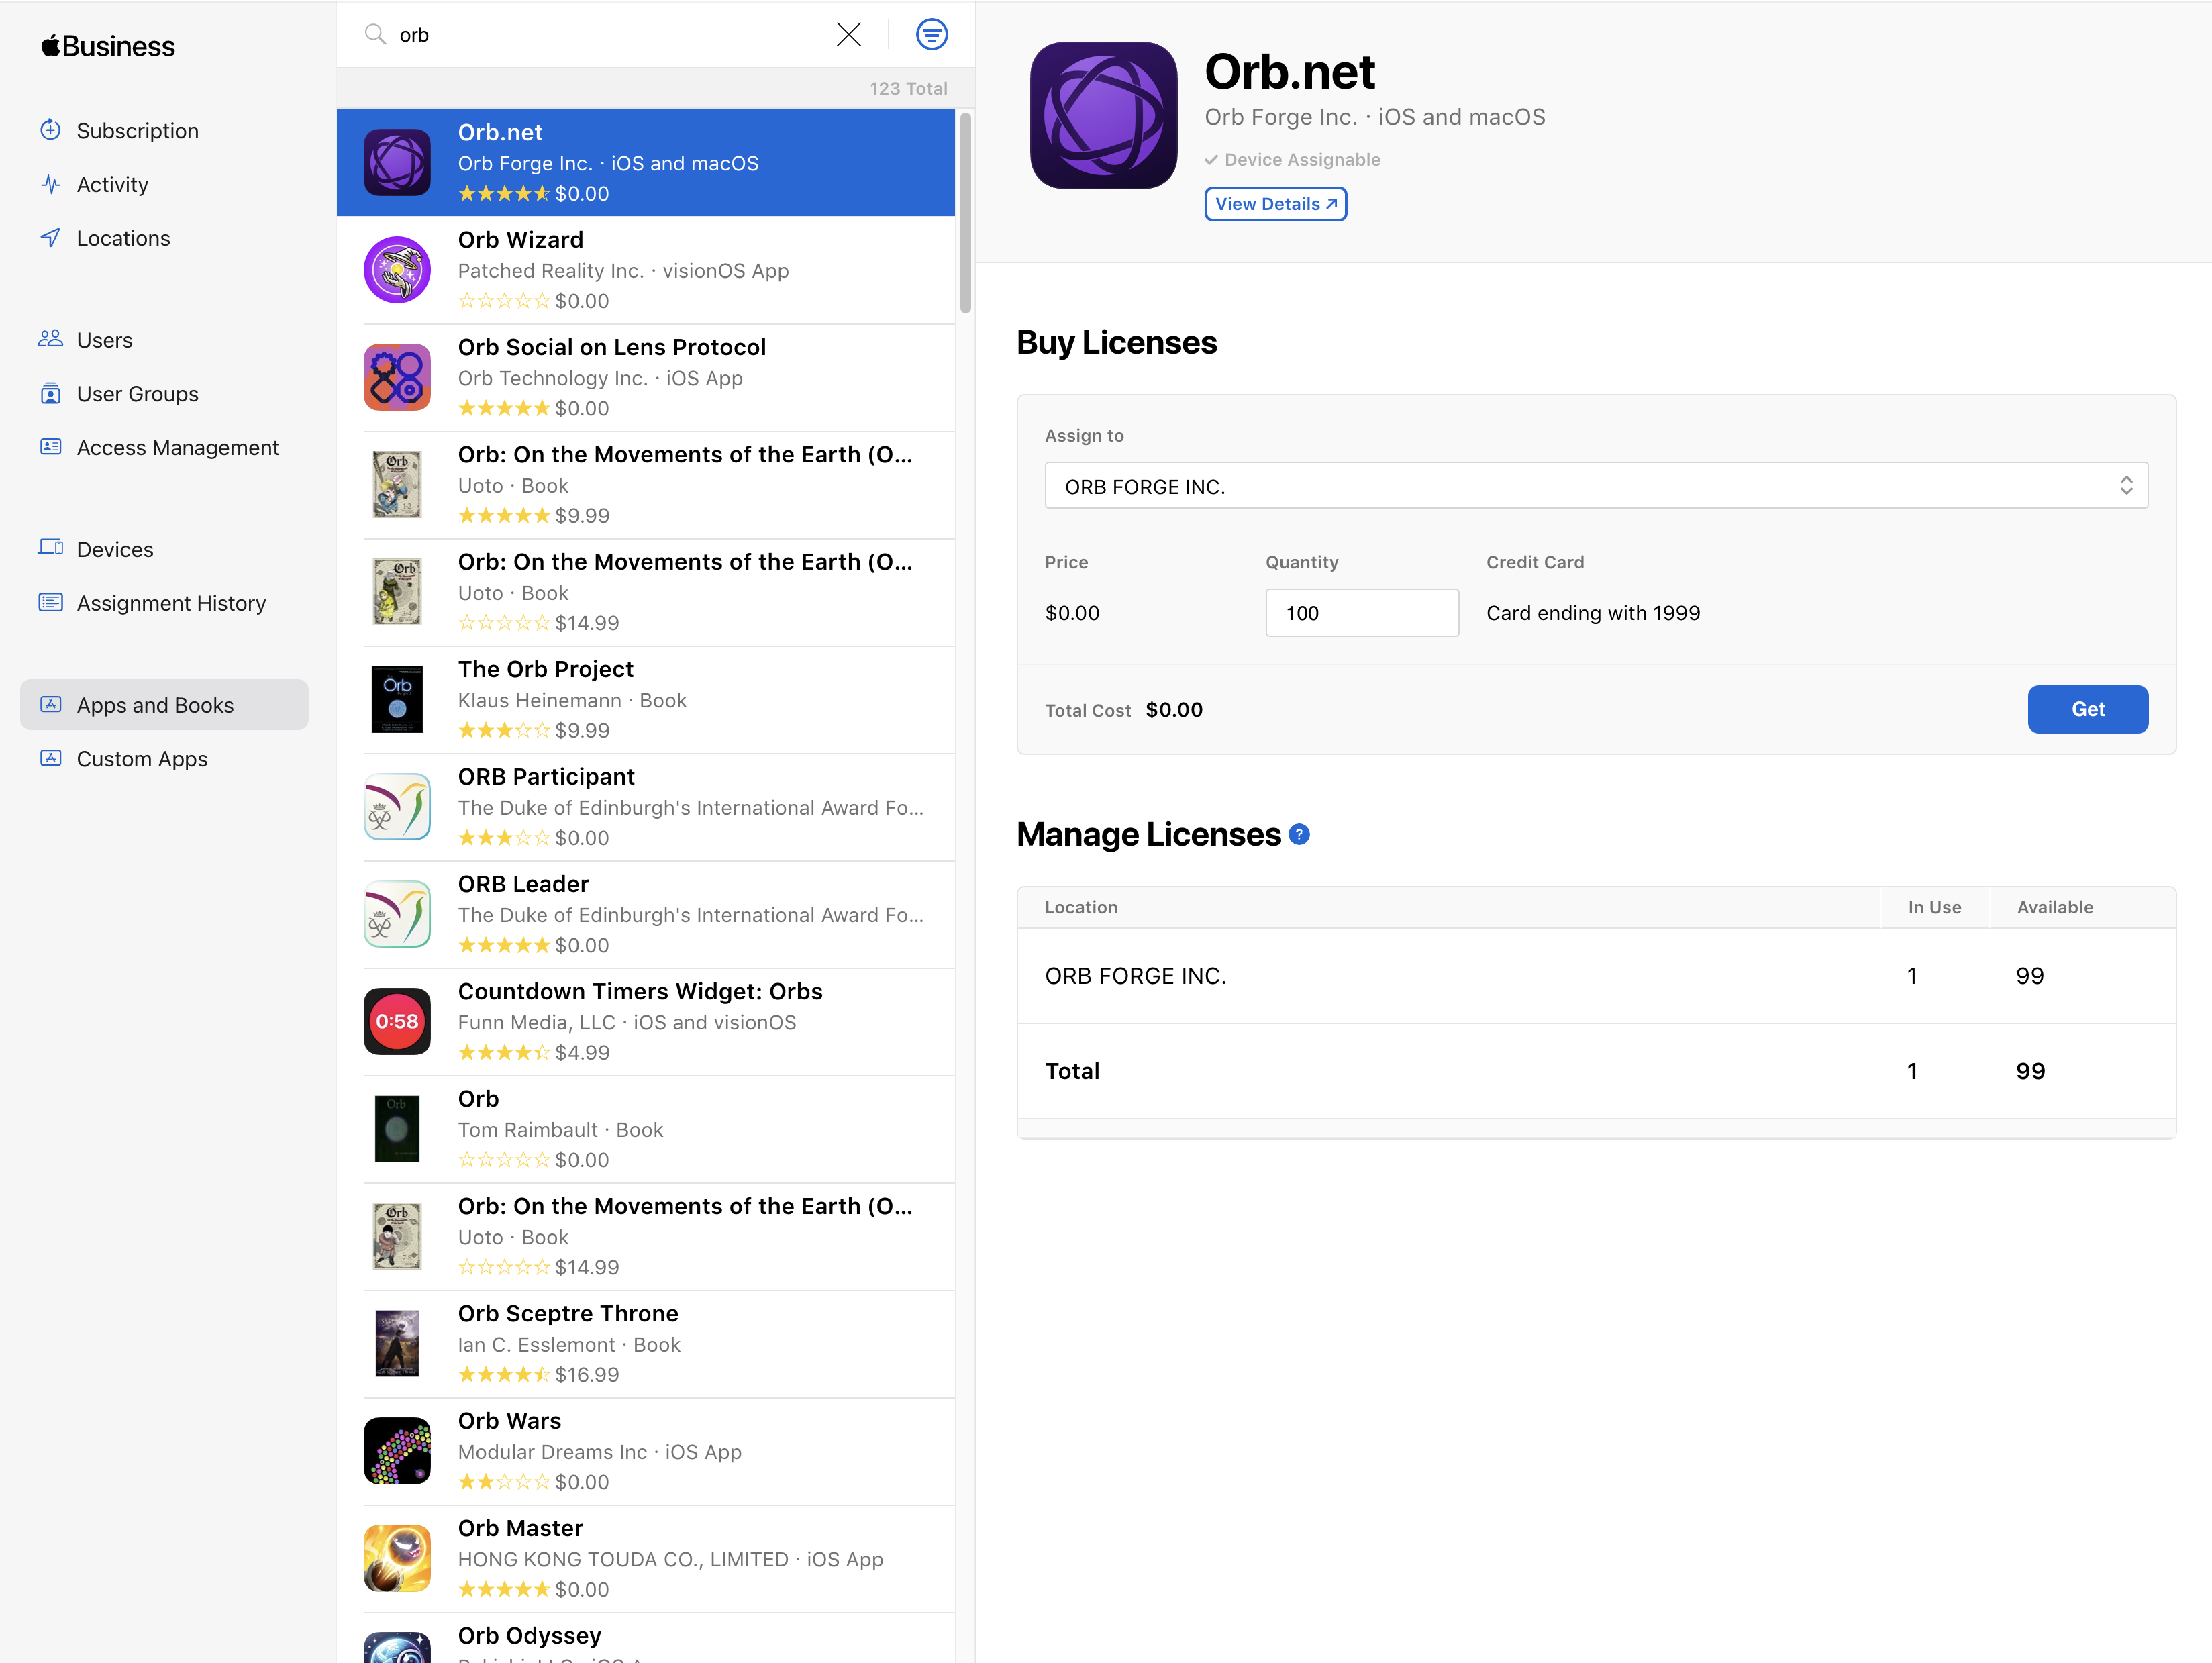
Task: Open Devices in the sidebar
Action: (x=114, y=550)
